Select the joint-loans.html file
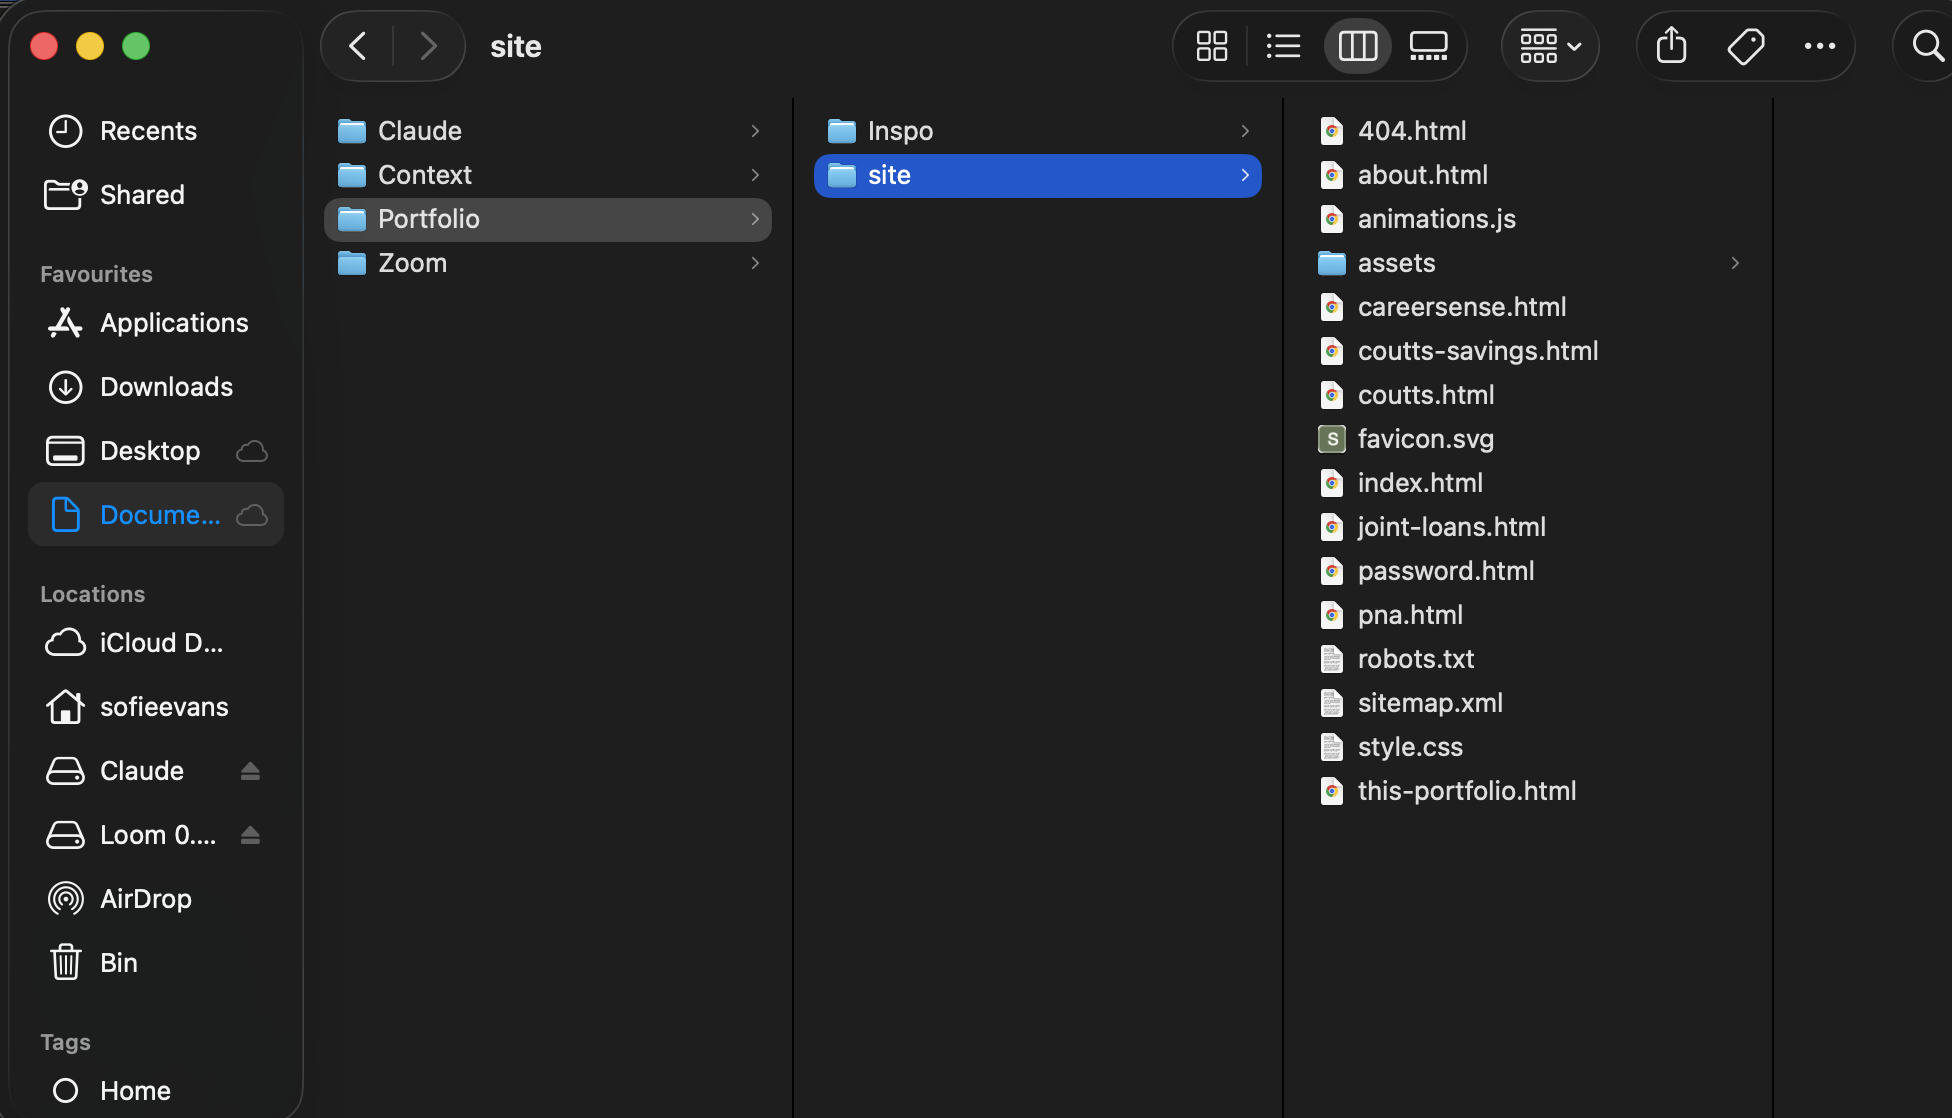 (1527, 527)
